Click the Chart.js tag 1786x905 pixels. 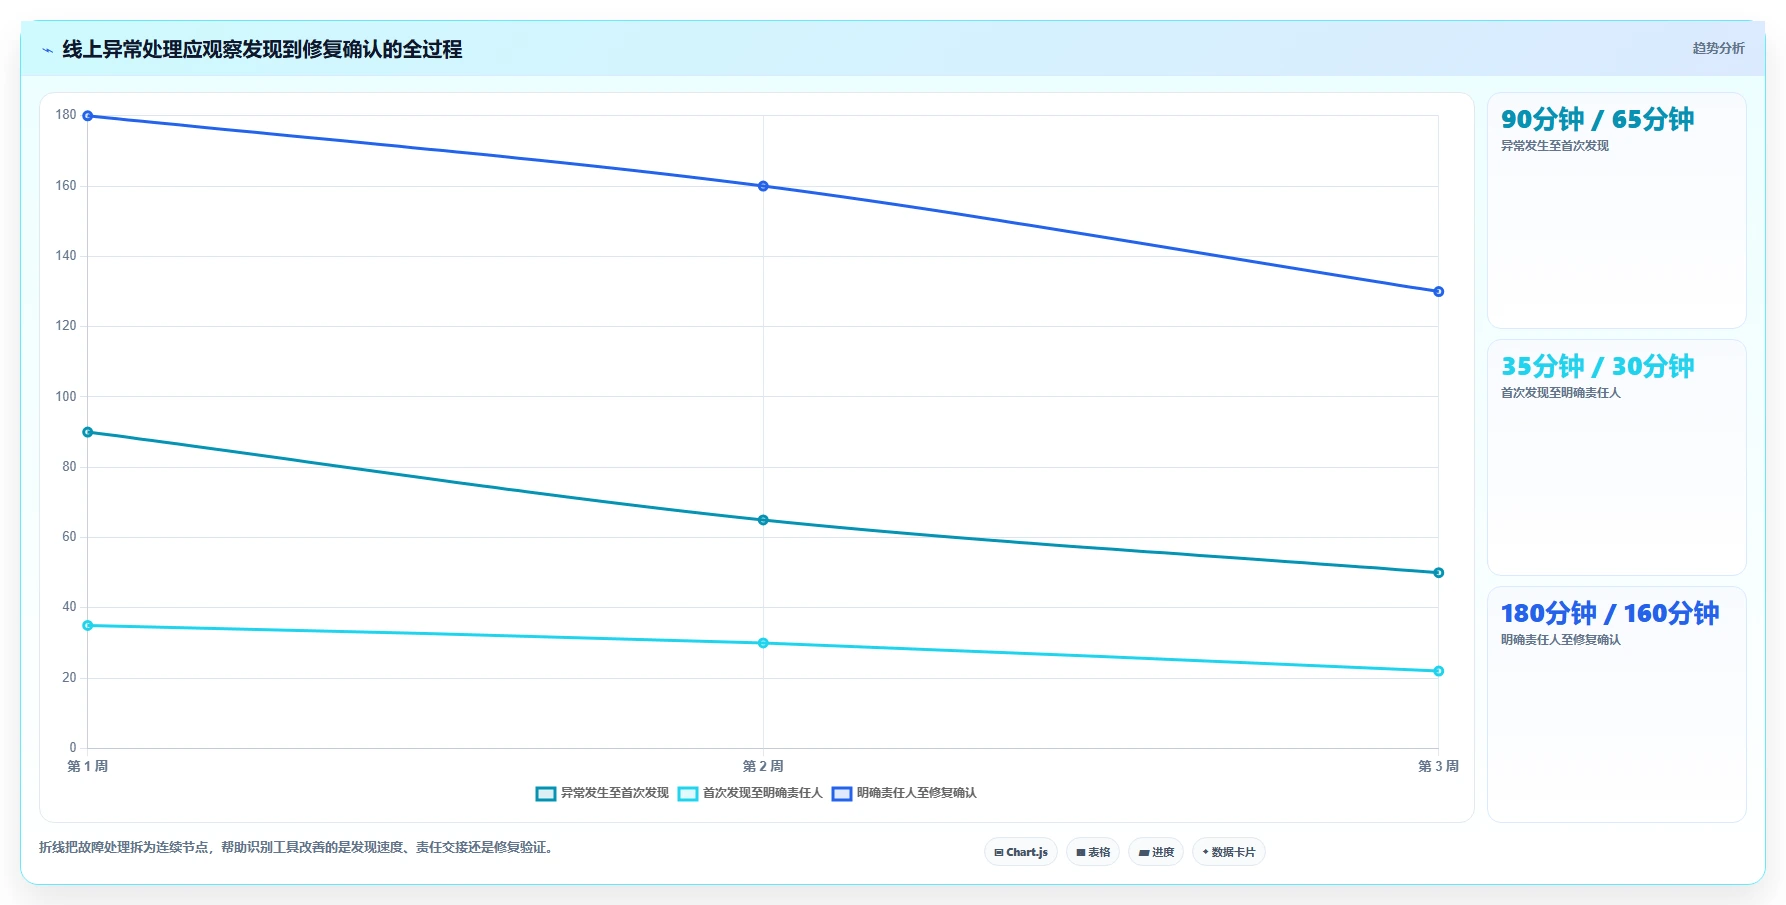[x=1021, y=852]
